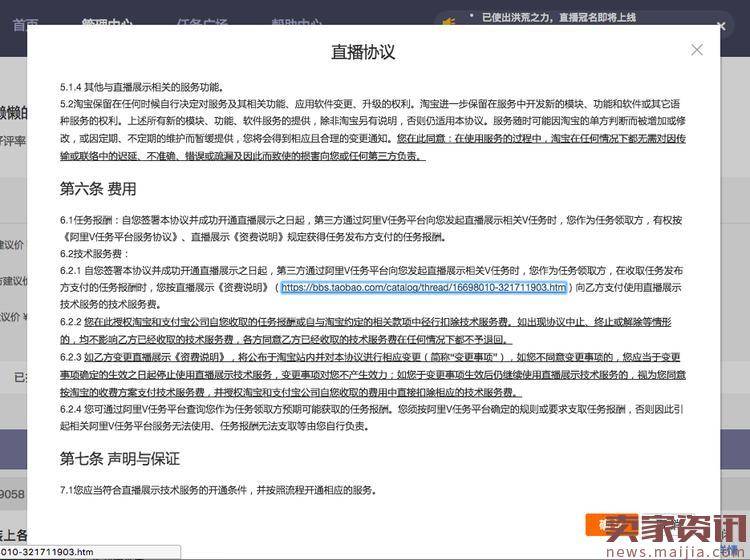Close the 直播协议 dialog with the X
Screen dimensions: 750x560
click(696, 50)
